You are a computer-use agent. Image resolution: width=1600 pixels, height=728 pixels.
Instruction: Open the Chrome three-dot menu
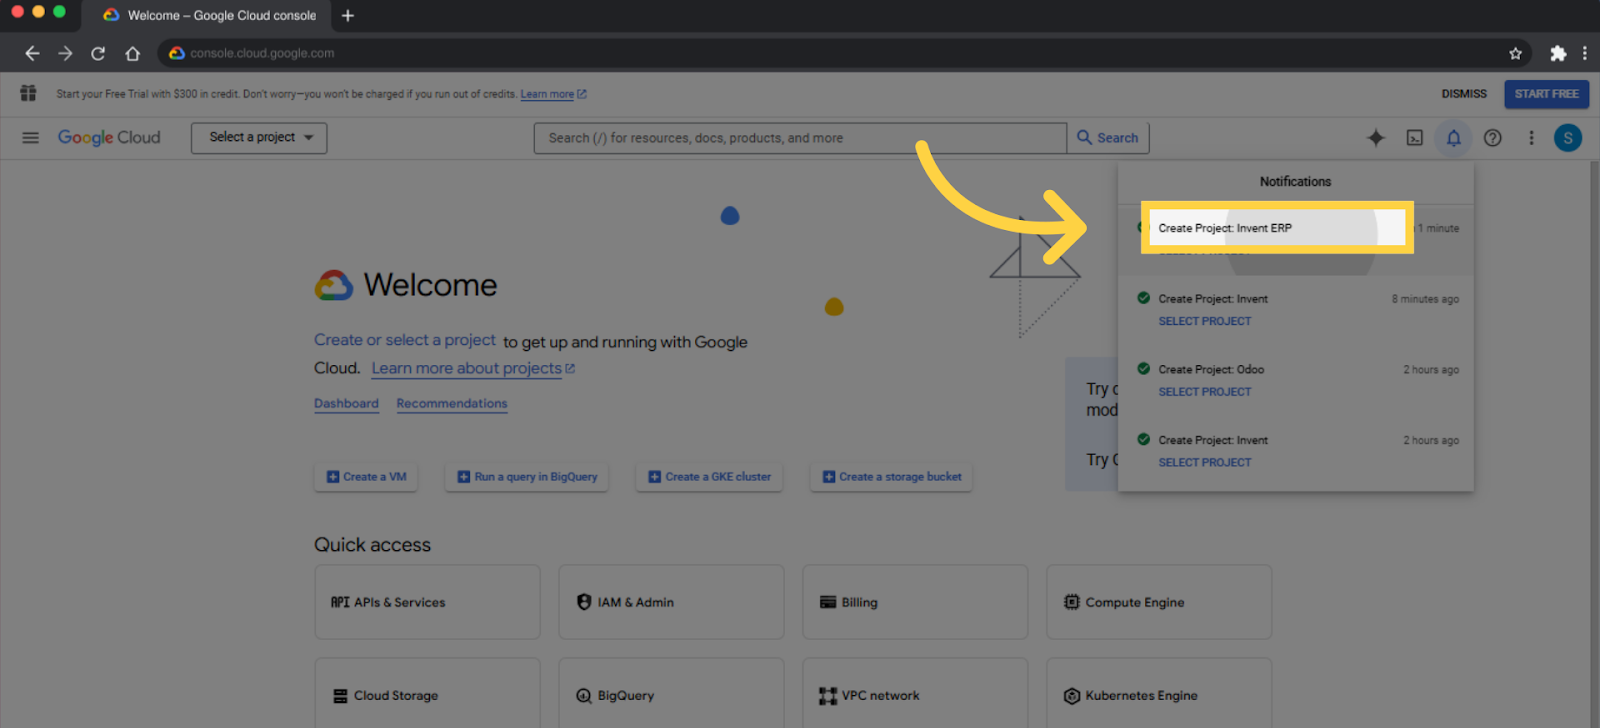(x=1584, y=53)
